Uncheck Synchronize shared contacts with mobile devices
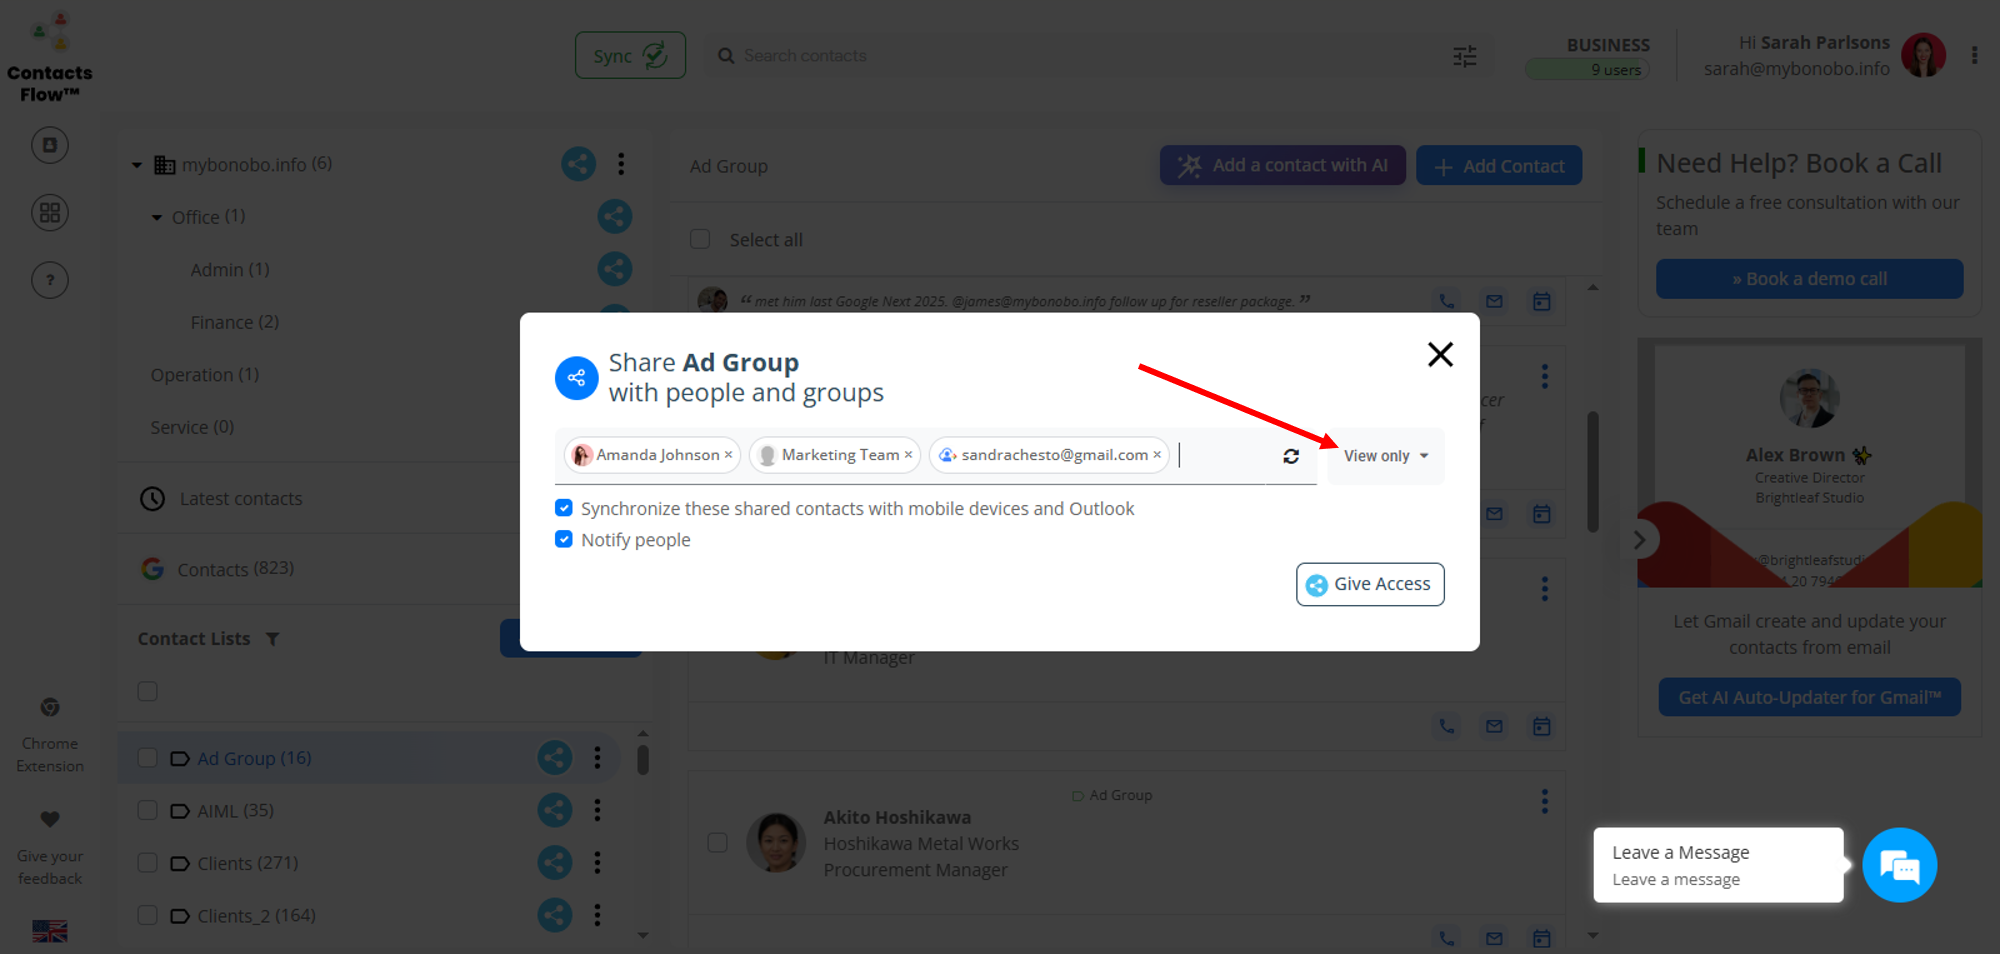2000x954 pixels. point(564,508)
